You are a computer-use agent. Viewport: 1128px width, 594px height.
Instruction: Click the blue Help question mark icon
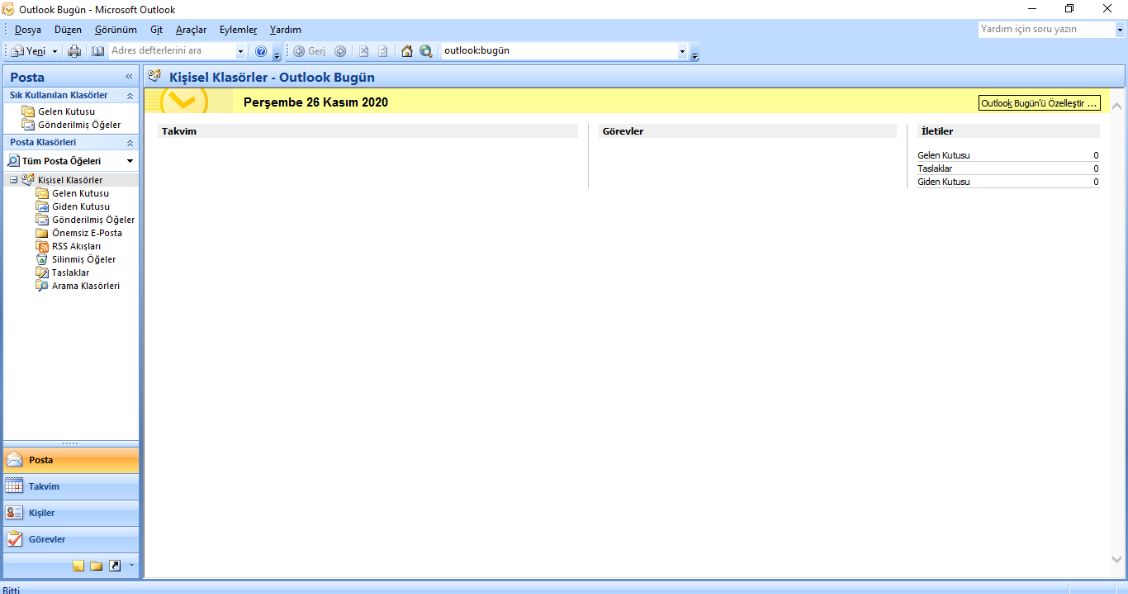click(x=261, y=51)
